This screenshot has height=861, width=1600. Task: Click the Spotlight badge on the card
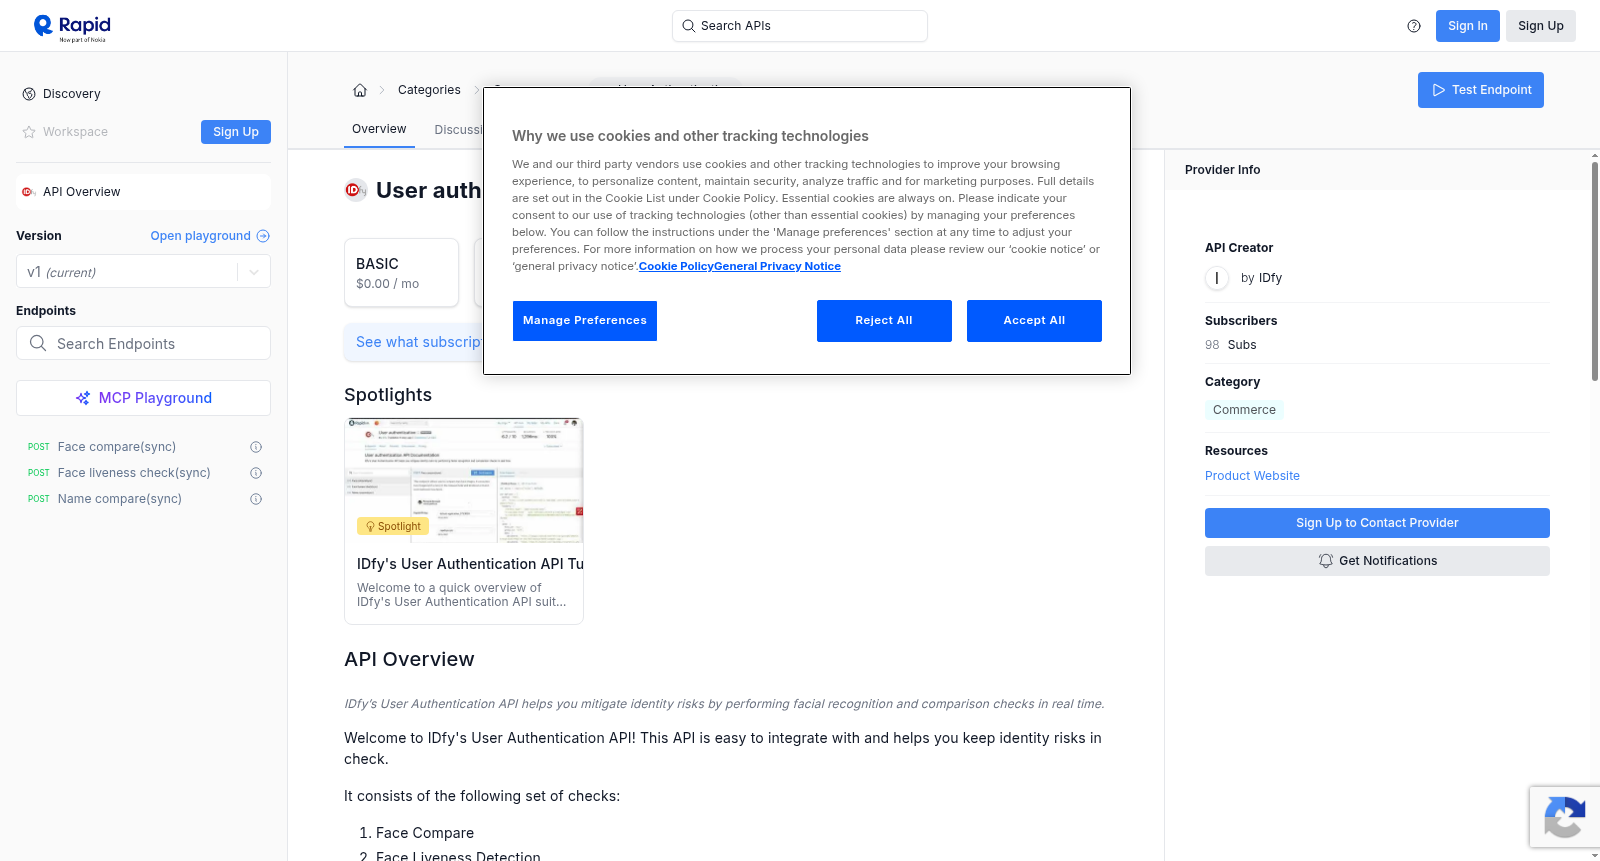393,526
